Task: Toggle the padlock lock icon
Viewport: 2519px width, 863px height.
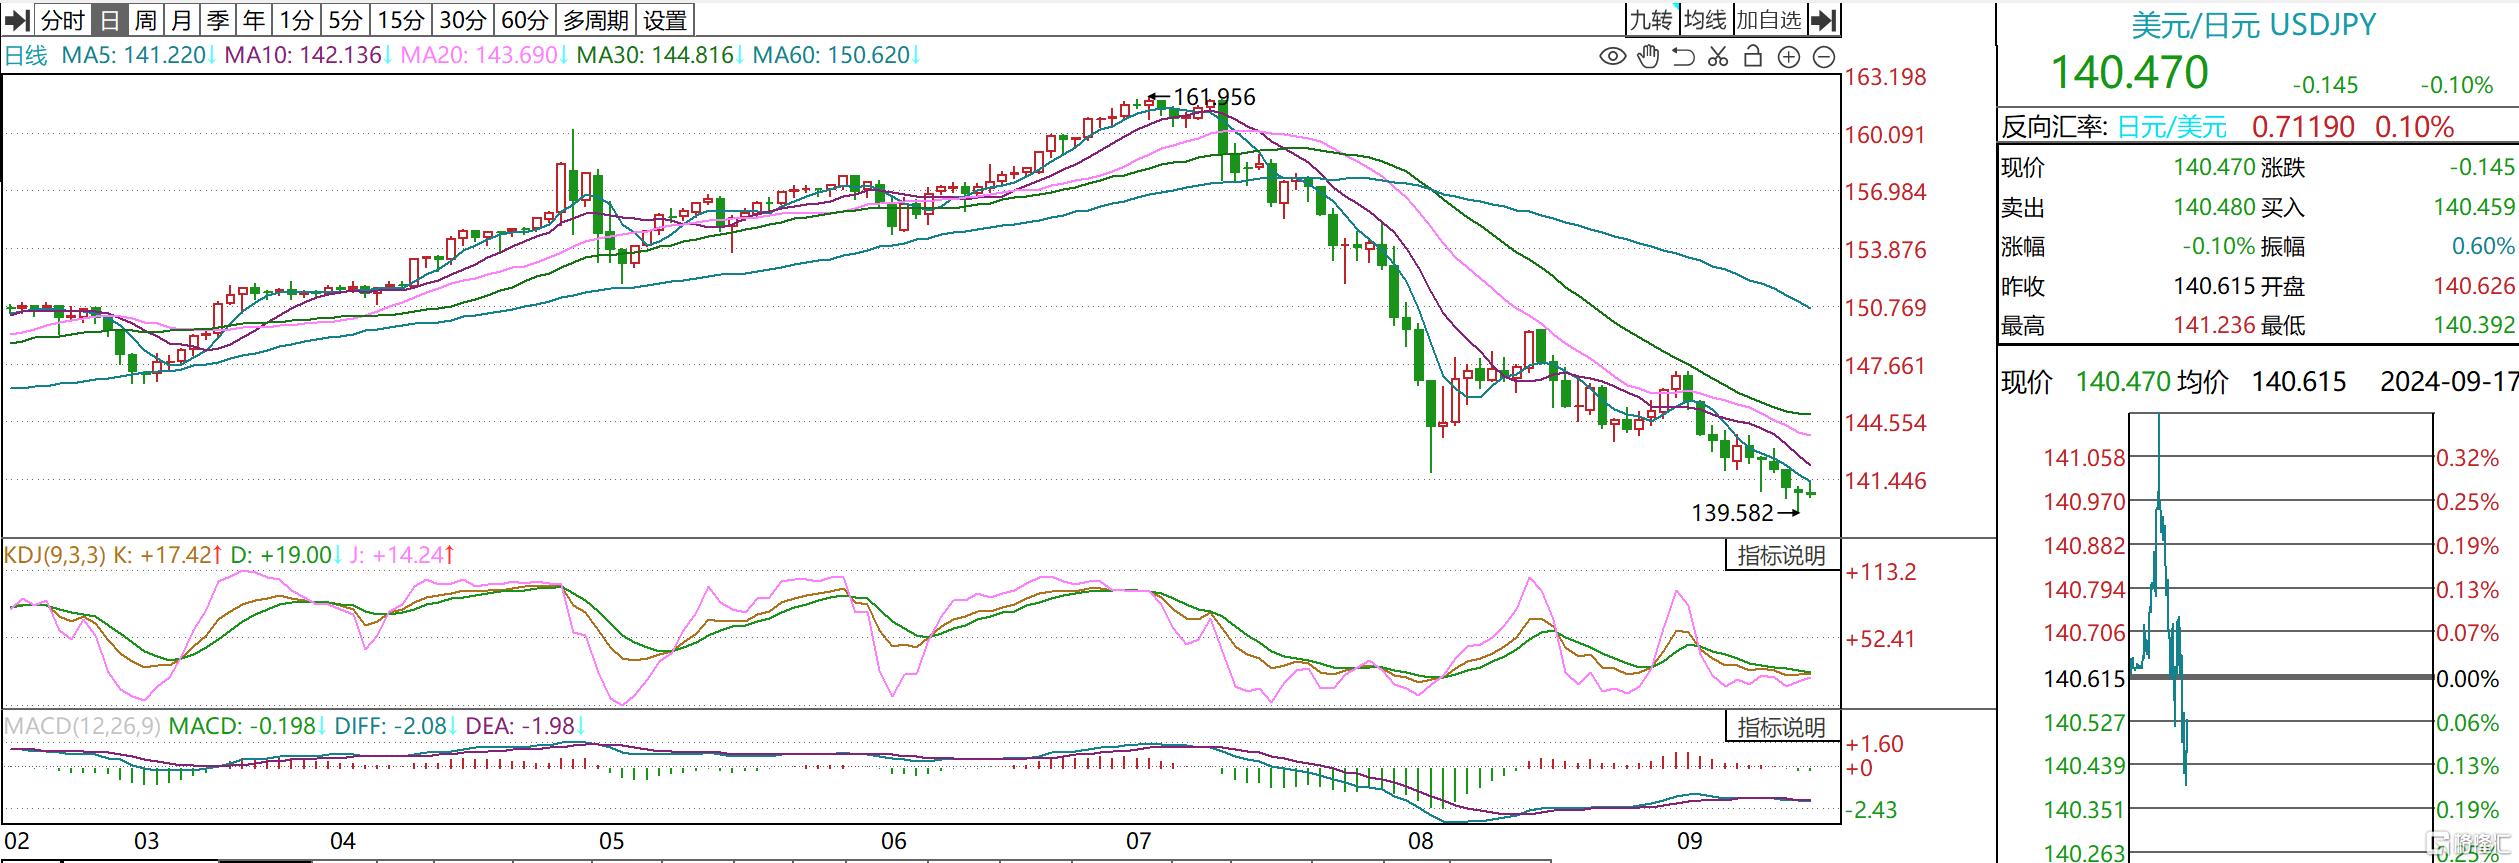Action: (1753, 56)
